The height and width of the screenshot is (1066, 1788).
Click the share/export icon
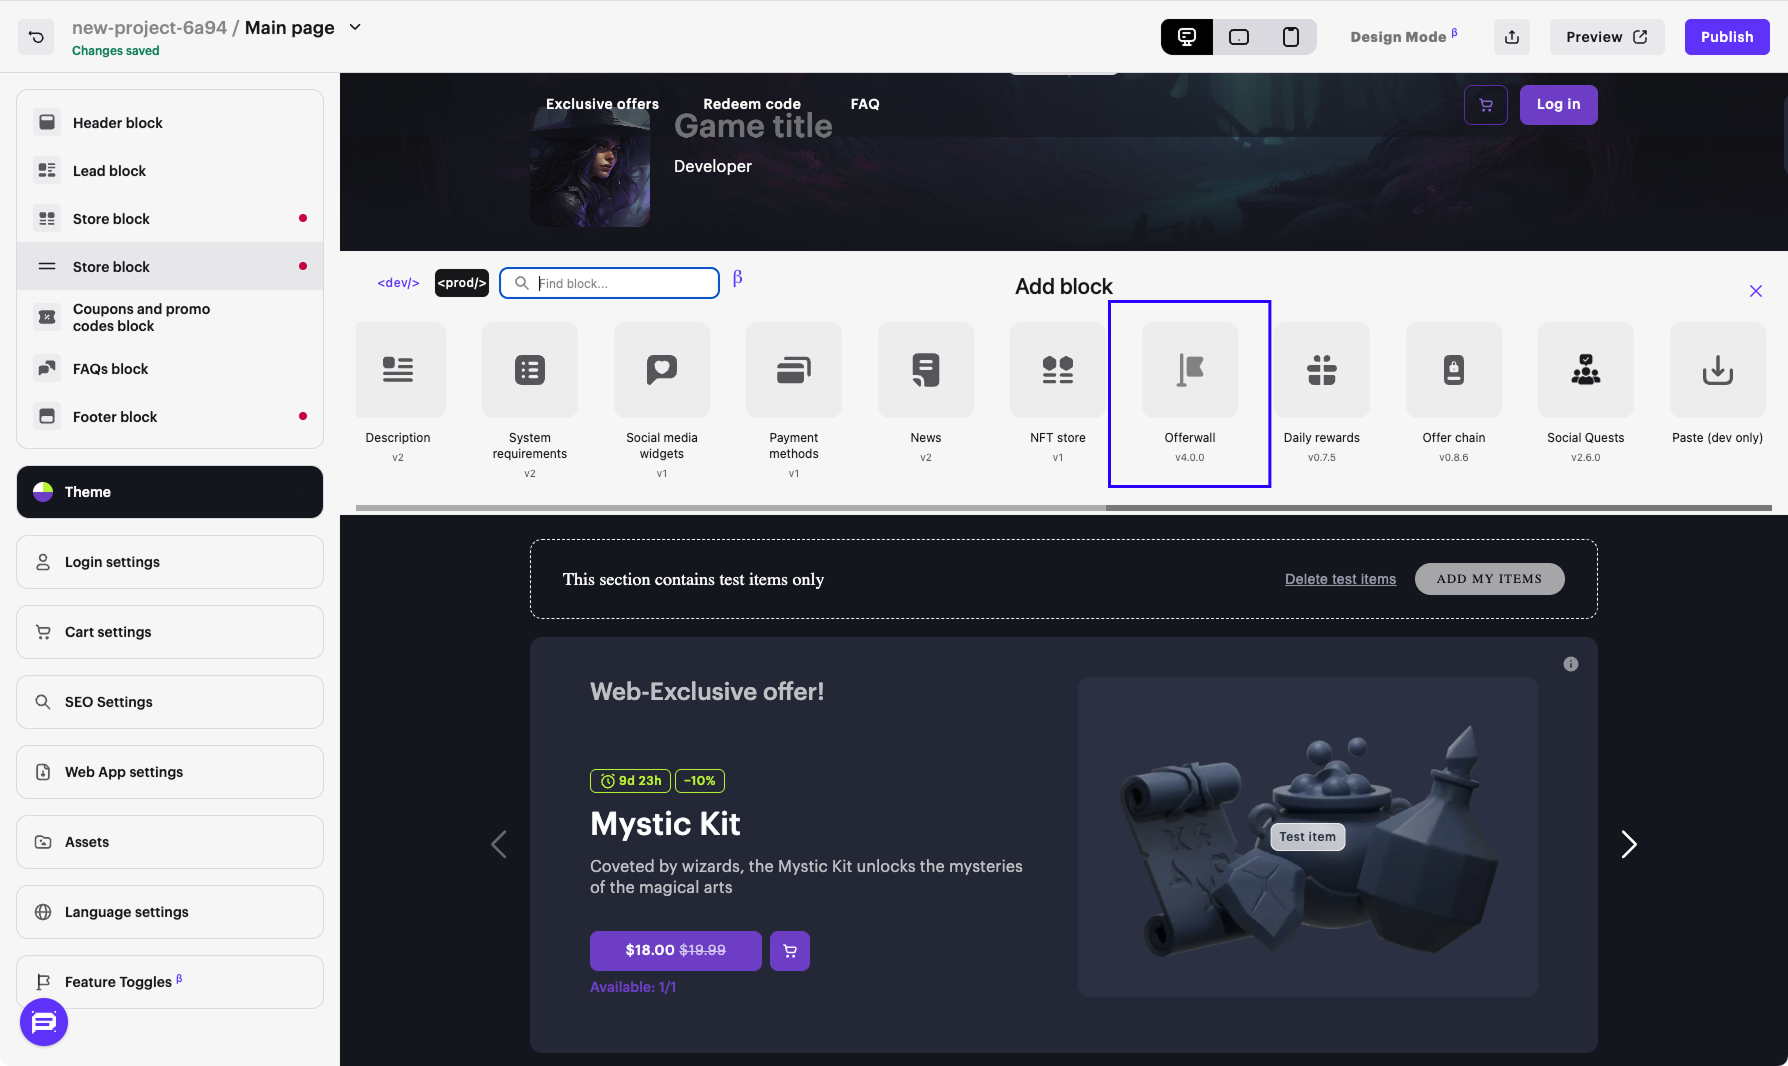1511,37
